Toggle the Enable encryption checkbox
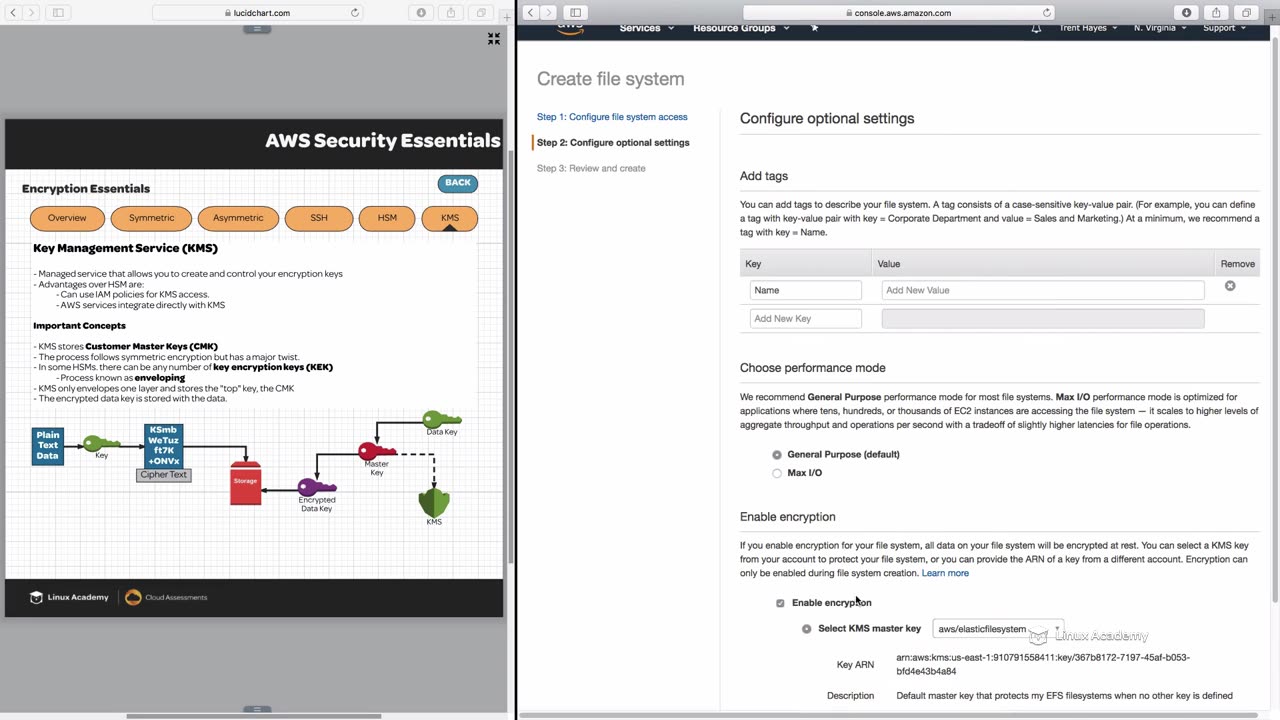The width and height of the screenshot is (1280, 720). [x=780, y=603]
